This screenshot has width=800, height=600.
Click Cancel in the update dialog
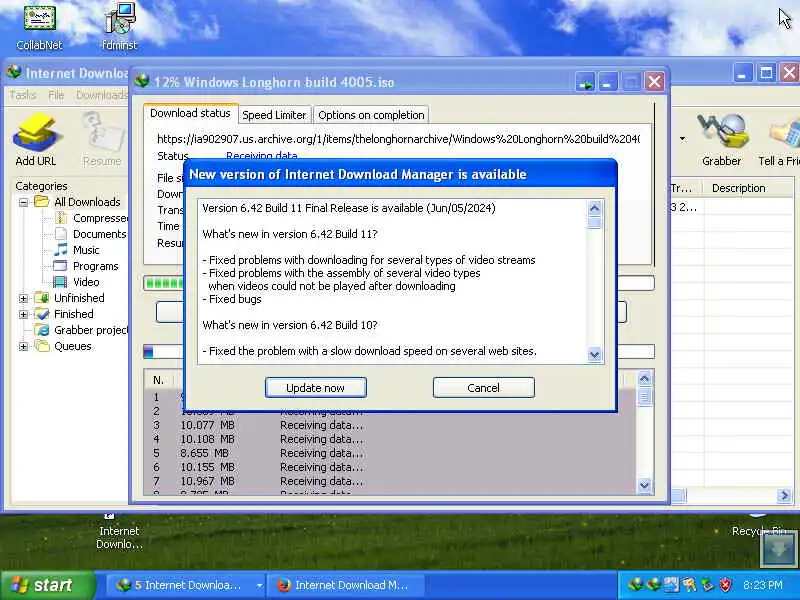coord(484,388)
